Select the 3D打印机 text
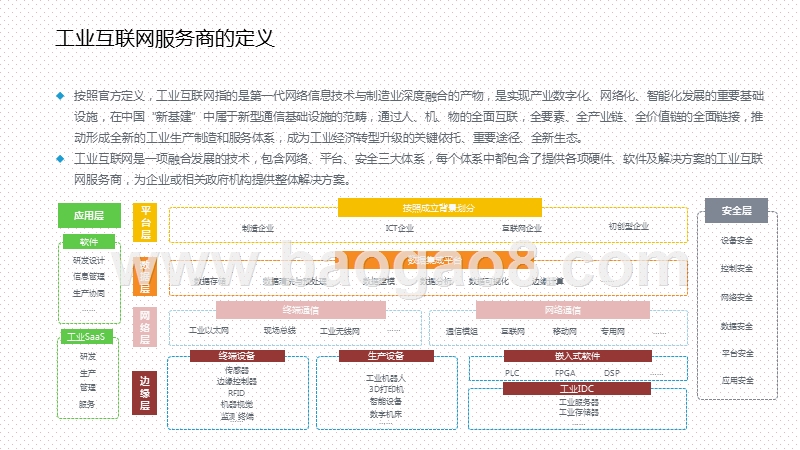 point(386,389)
